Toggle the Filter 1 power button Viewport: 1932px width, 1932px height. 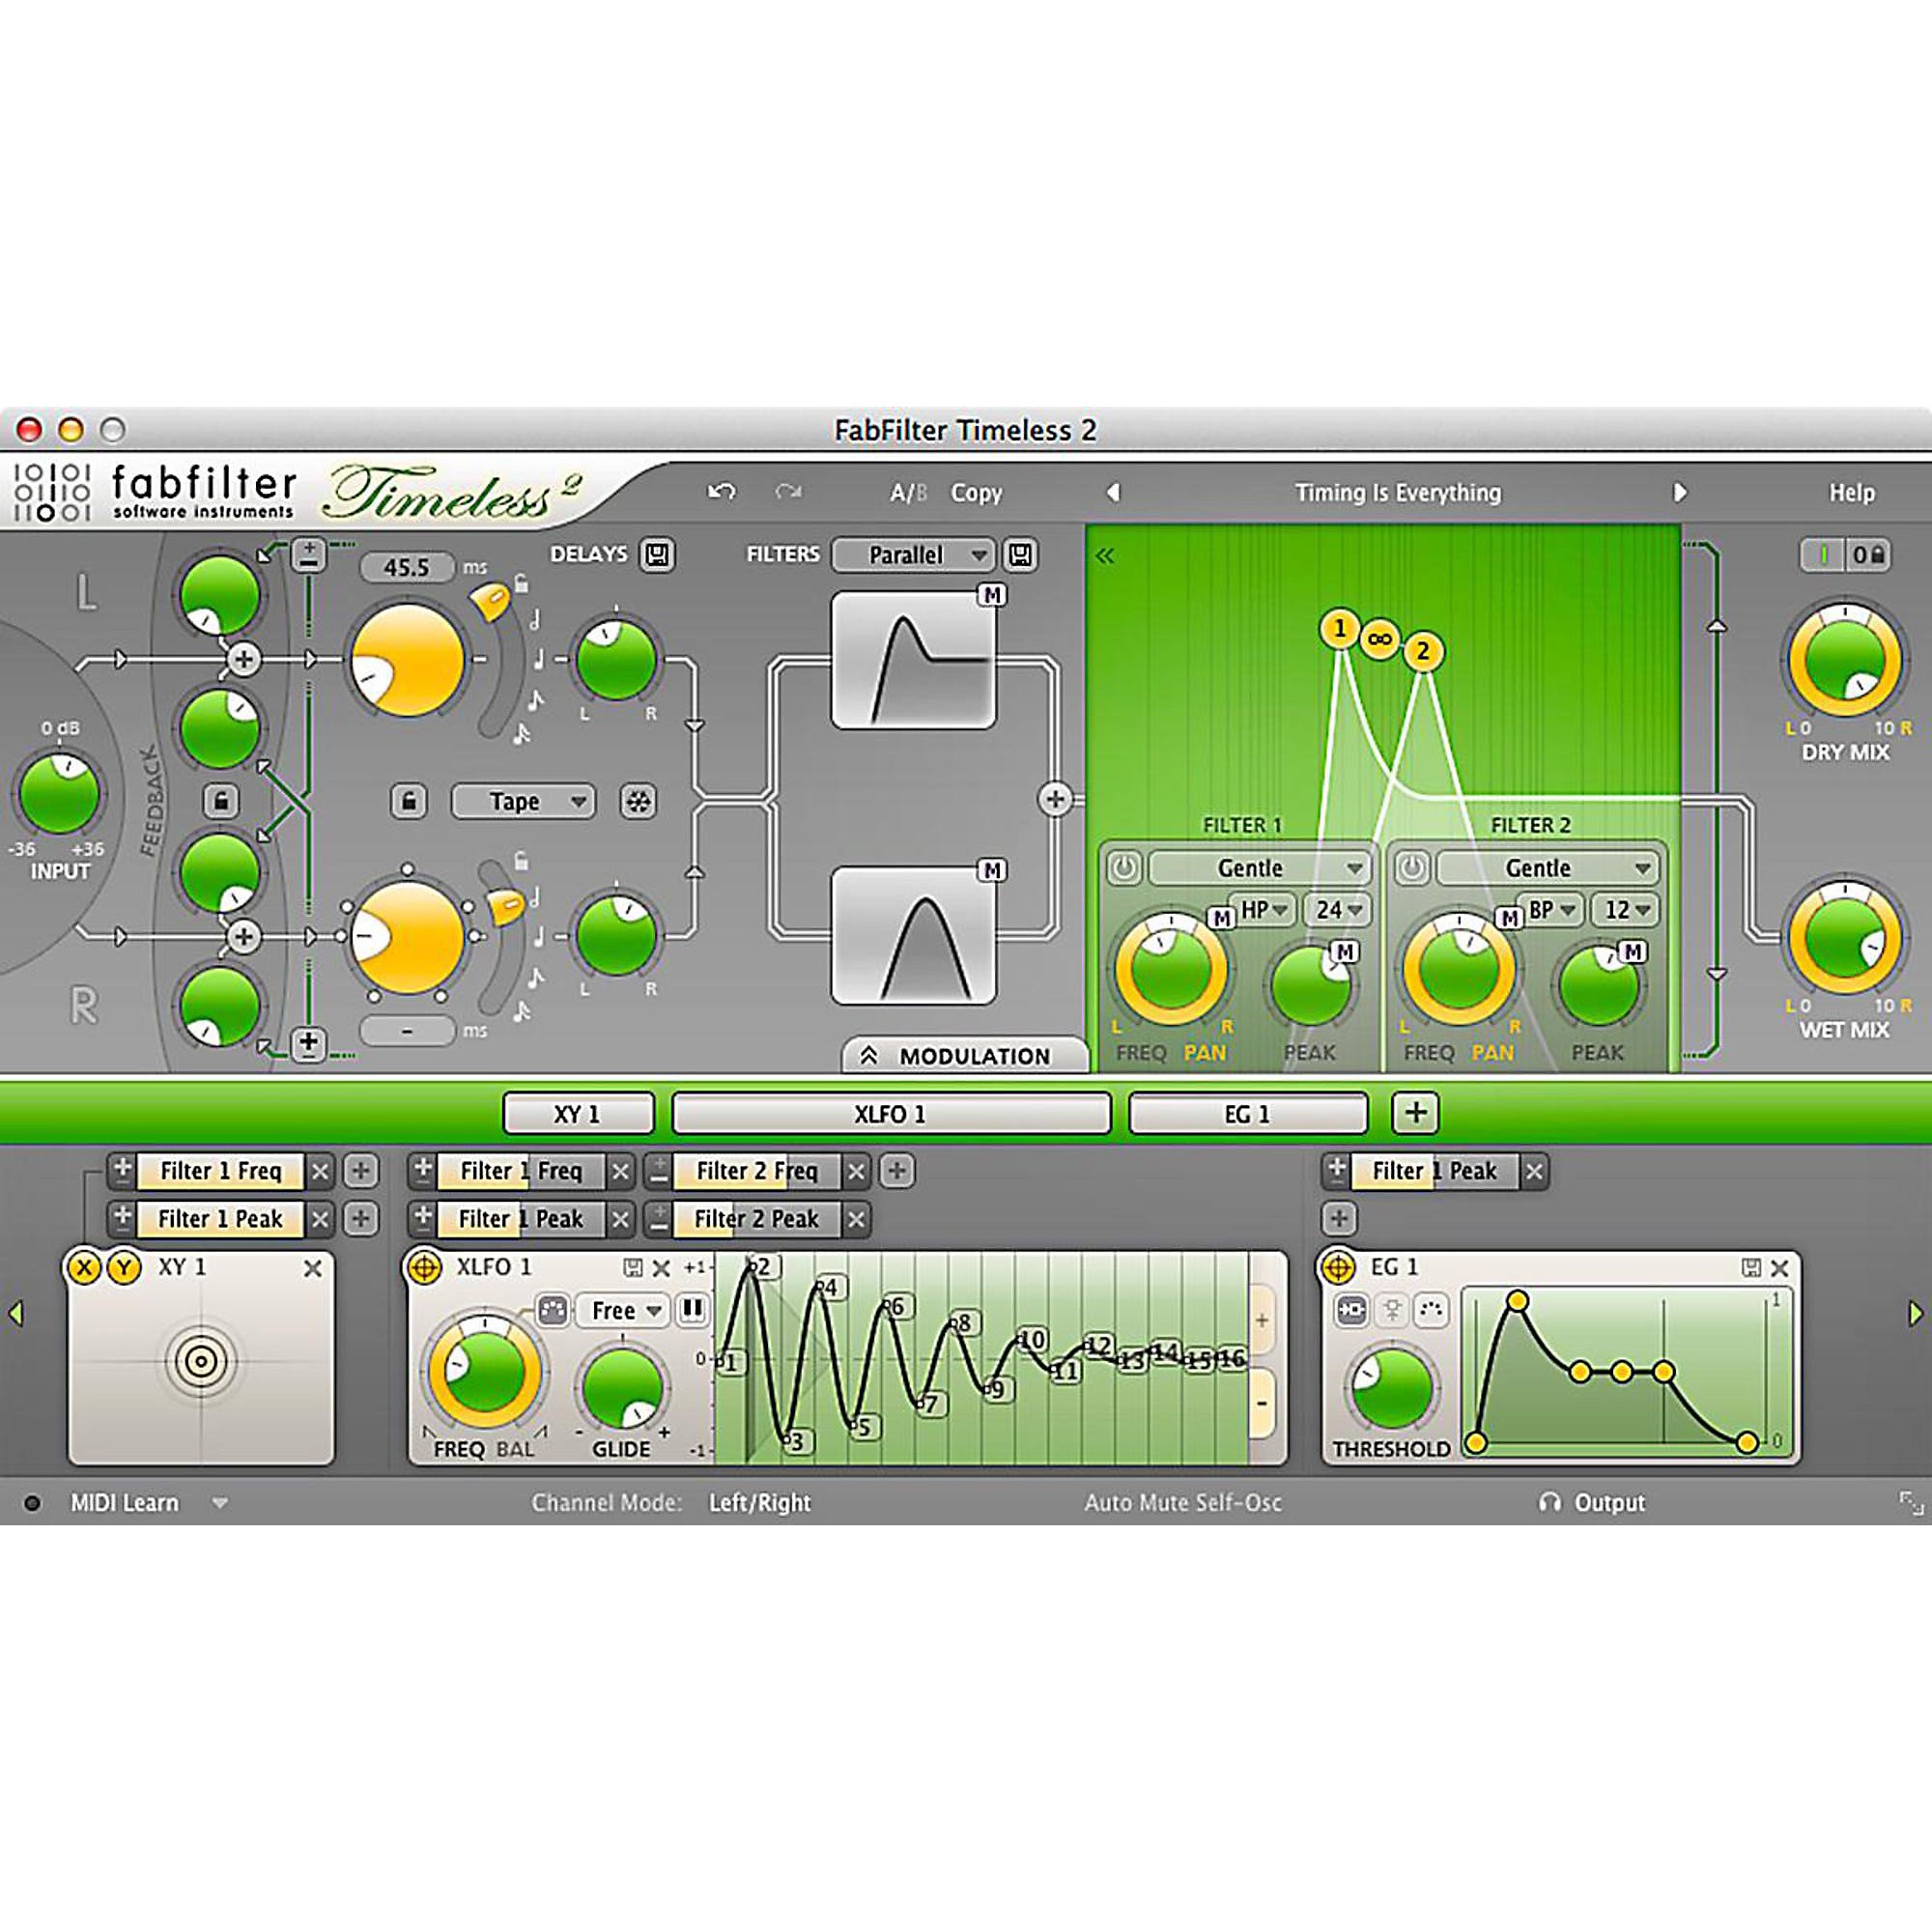[x=1124, y=867]
